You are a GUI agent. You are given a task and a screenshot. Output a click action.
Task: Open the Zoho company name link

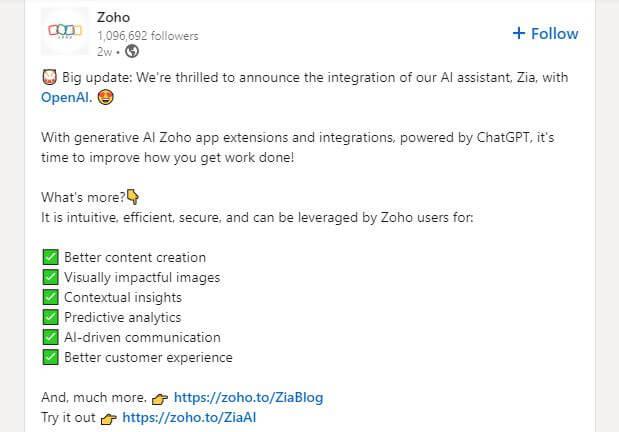pos(114,17)
